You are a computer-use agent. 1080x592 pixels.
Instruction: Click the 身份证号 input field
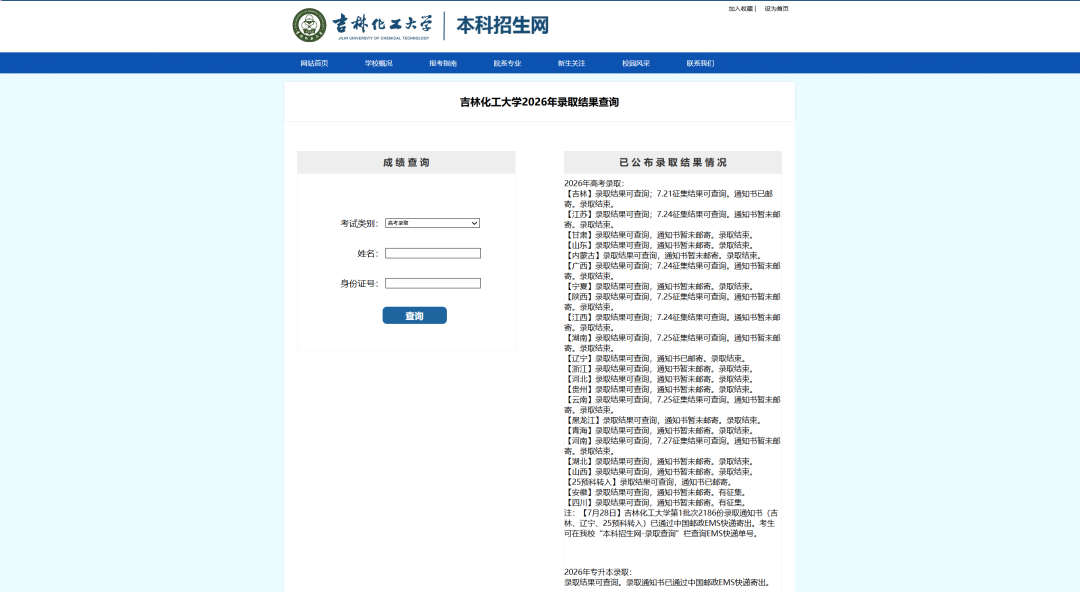tap(433, 283)
